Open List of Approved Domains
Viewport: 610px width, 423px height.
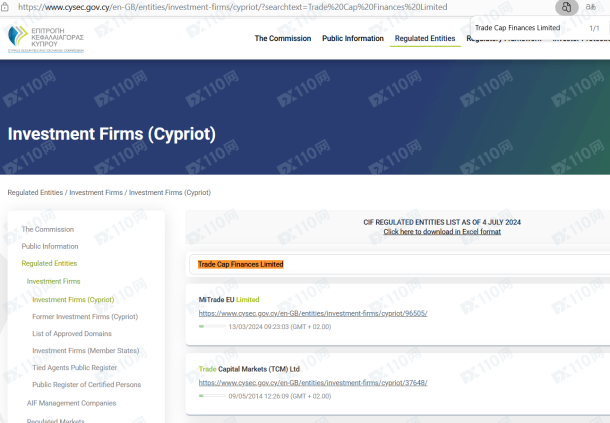(x=72, y=334)
